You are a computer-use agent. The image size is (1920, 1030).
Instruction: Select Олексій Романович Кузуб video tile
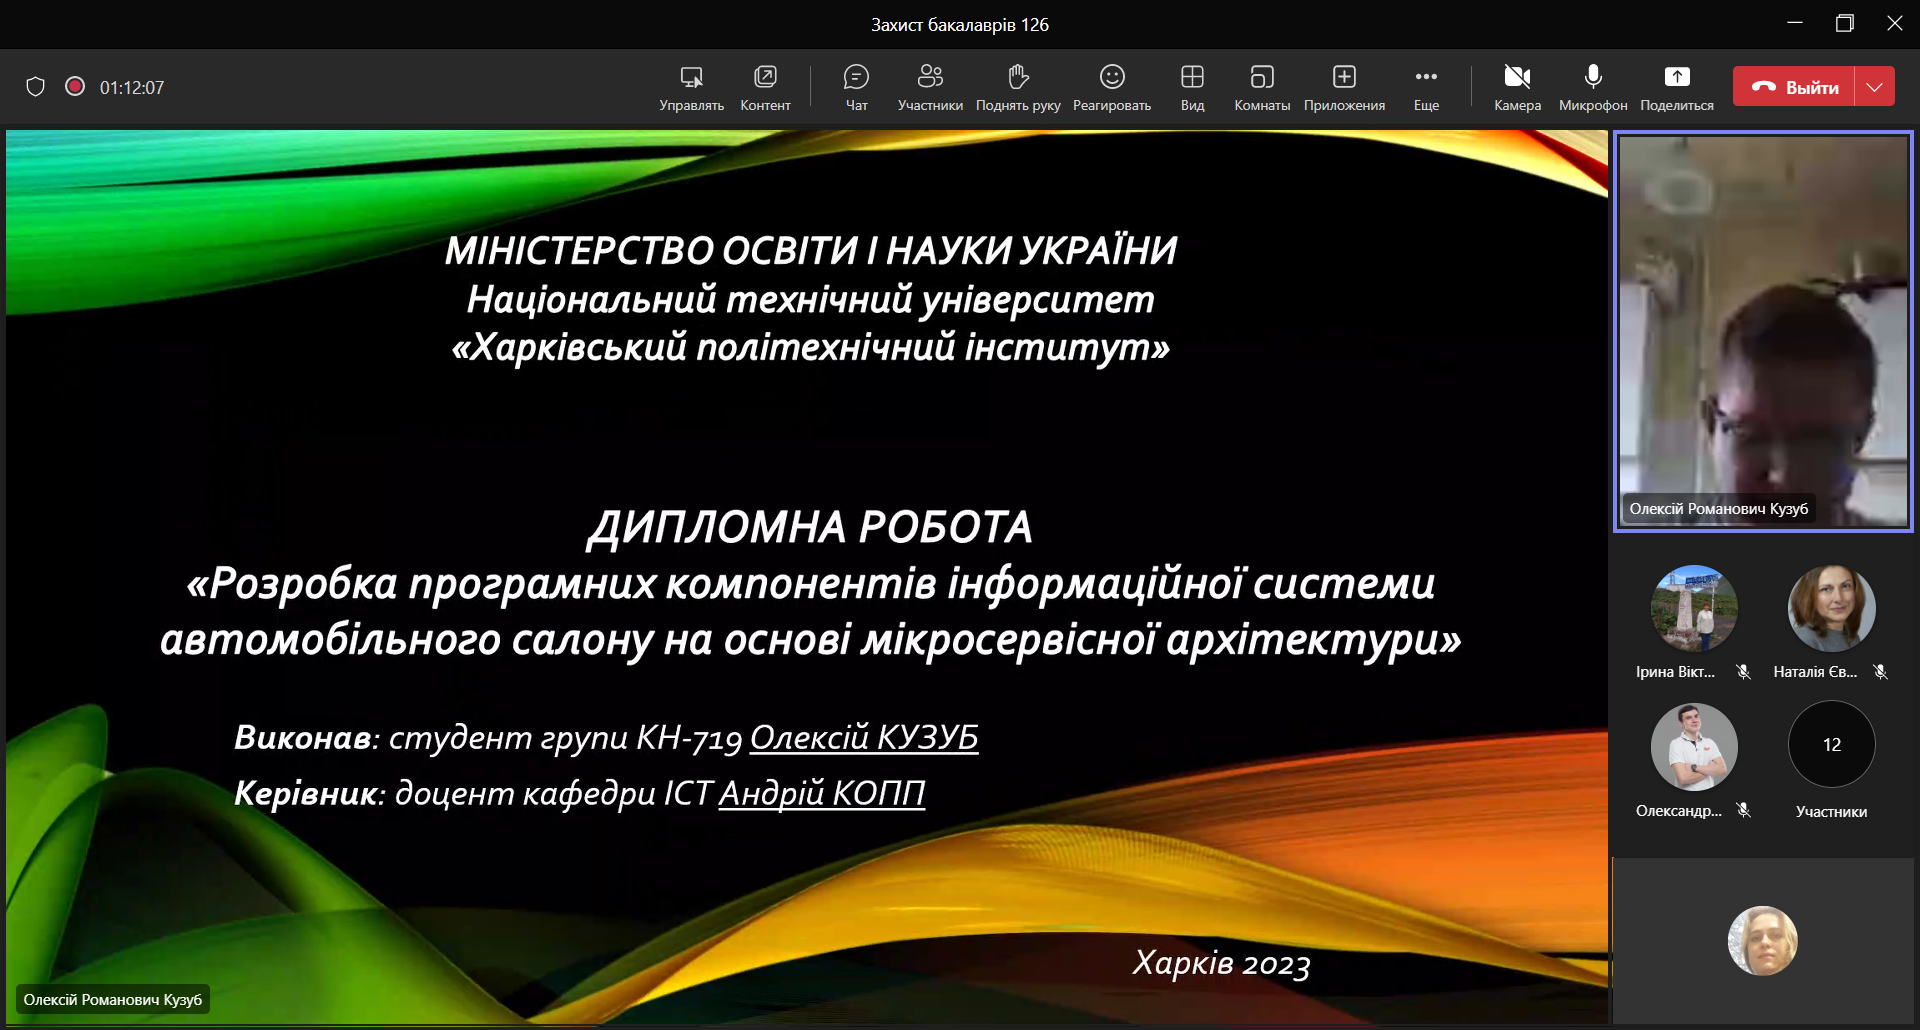pos(1763,331)
